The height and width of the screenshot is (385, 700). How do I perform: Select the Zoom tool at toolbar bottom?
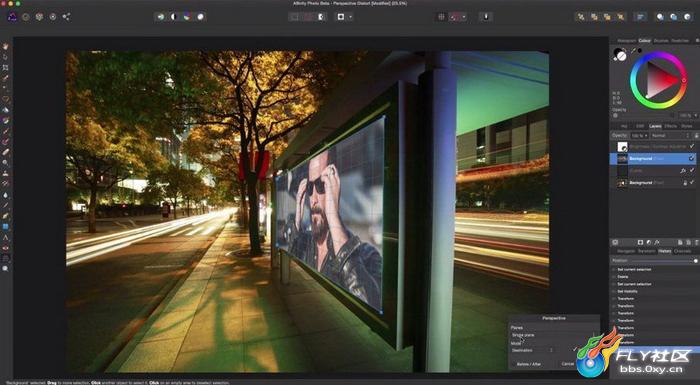coord(5,268)
